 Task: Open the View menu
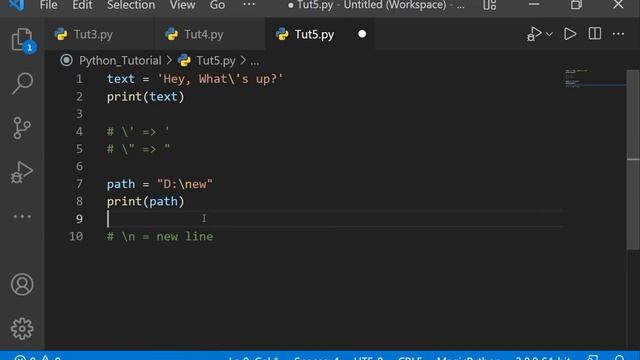tap(182, 5)
